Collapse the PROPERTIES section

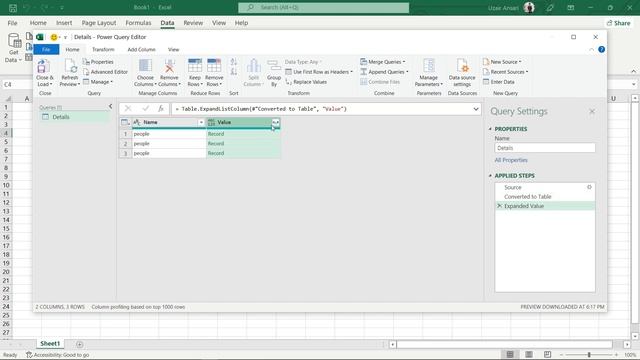490,129
